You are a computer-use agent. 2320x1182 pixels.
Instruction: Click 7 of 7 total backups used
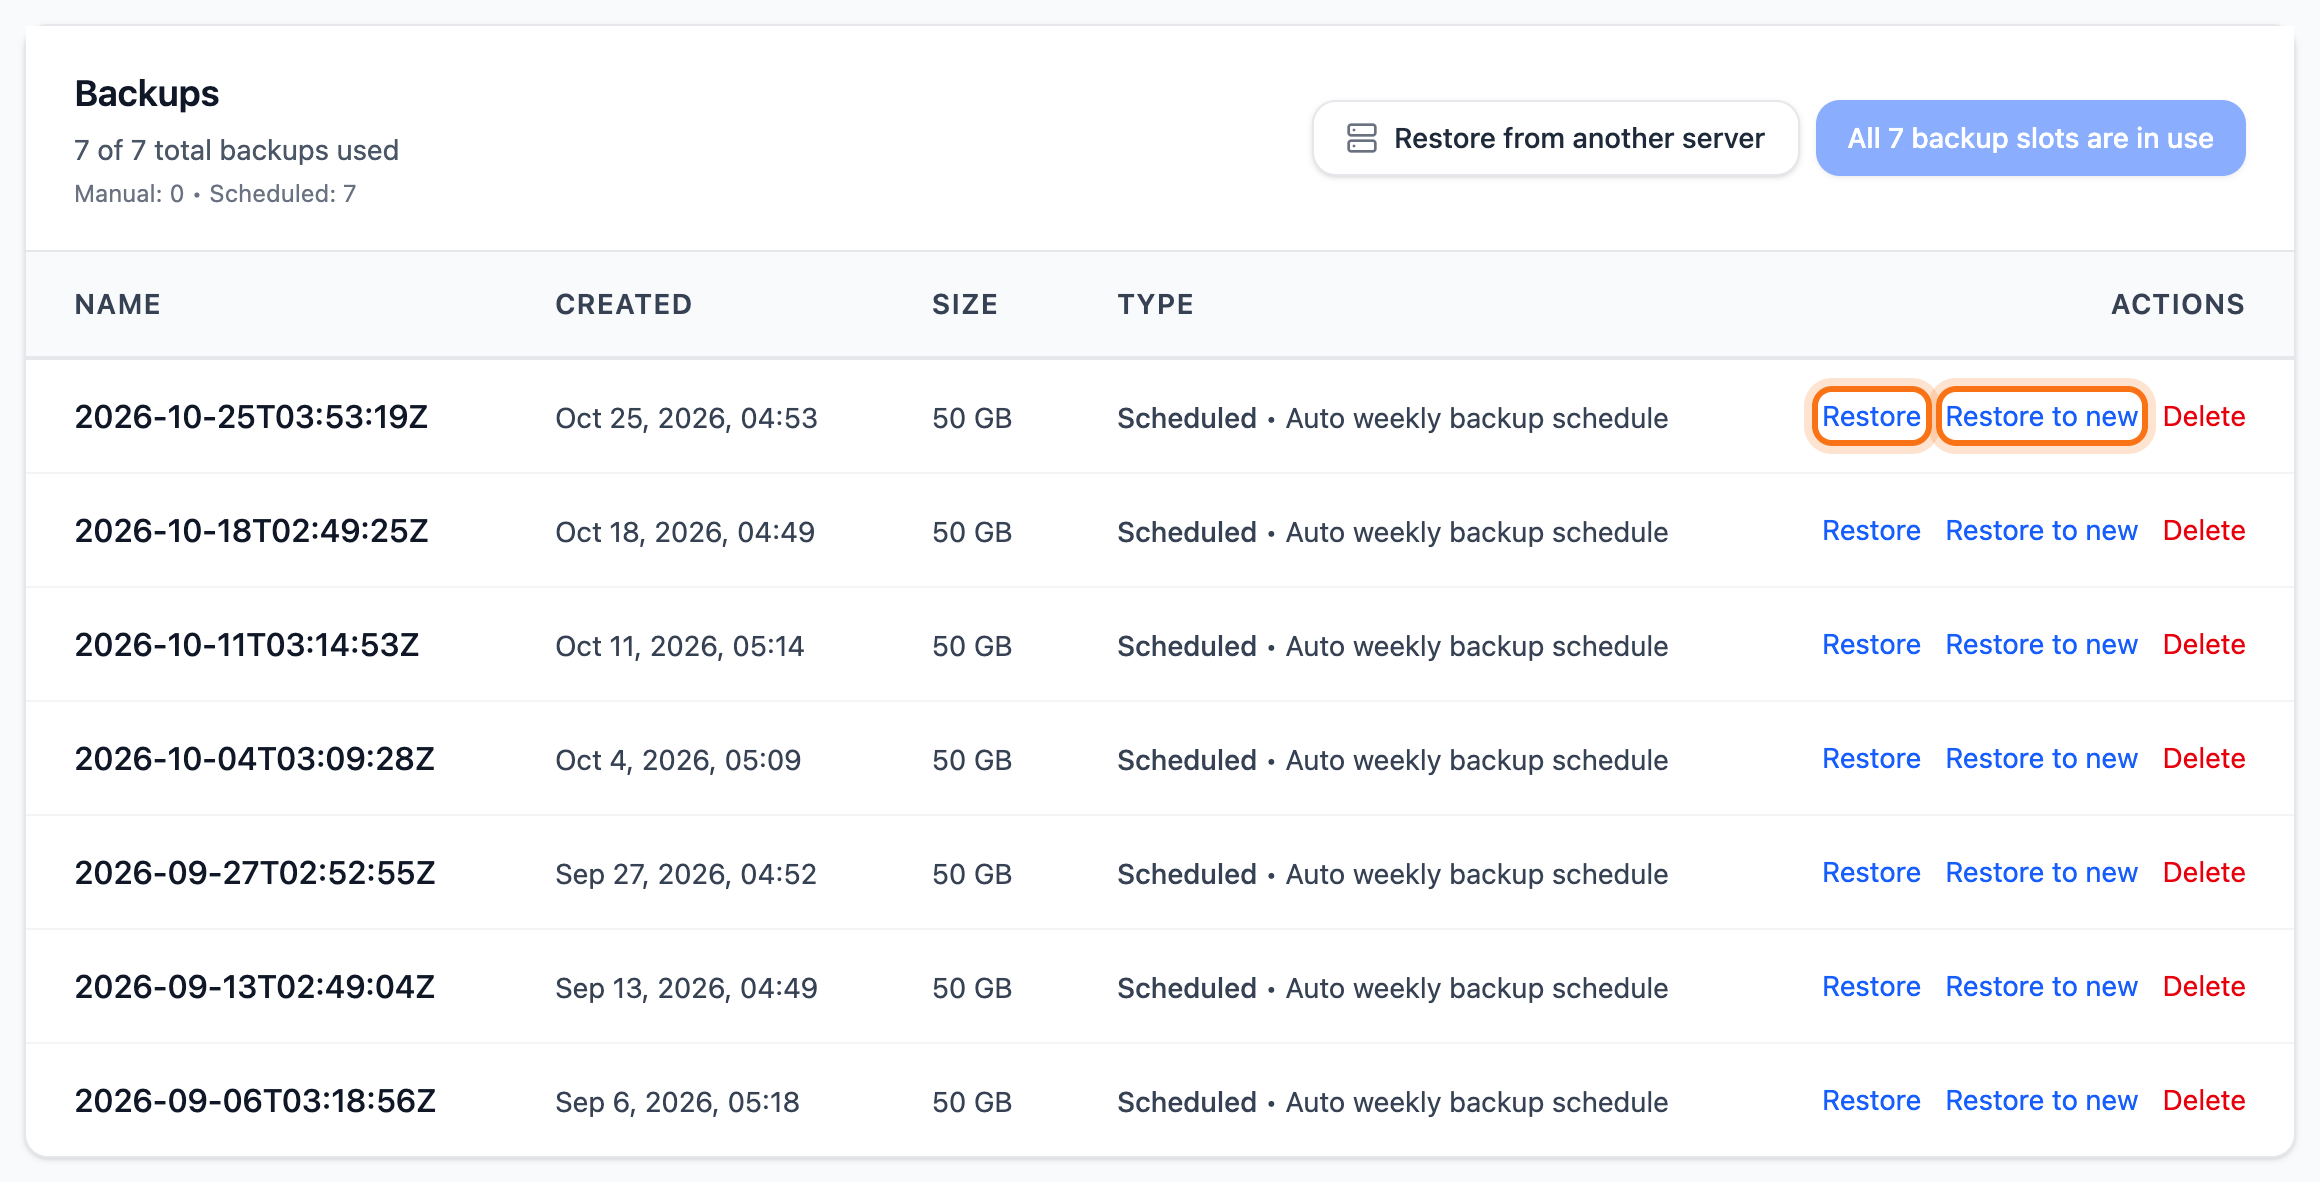click(237, 150)
